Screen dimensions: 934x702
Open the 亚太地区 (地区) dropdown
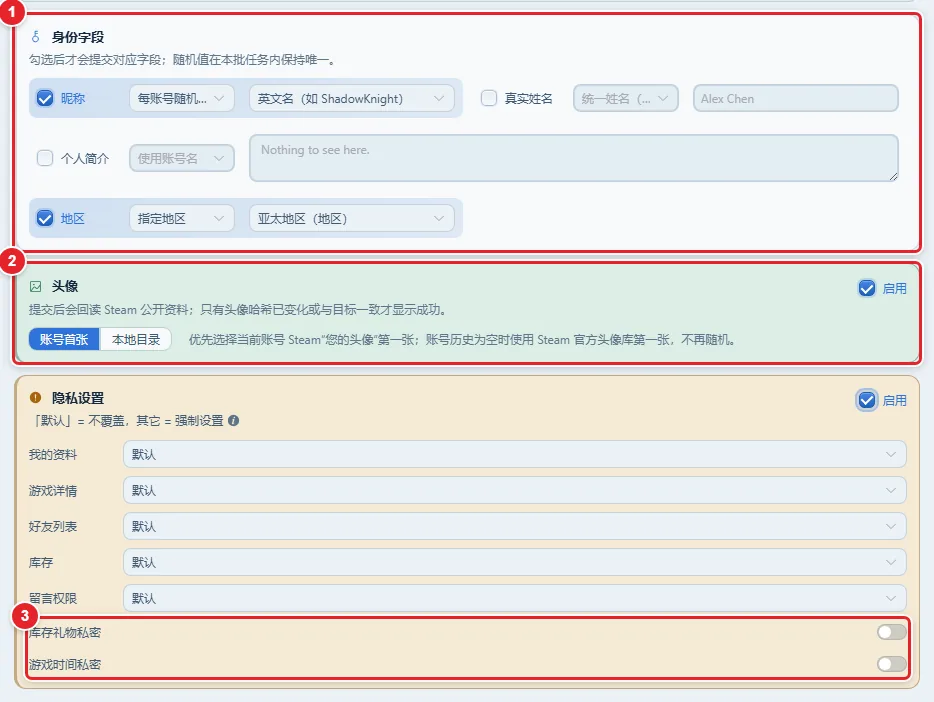[x=351, y=219]
